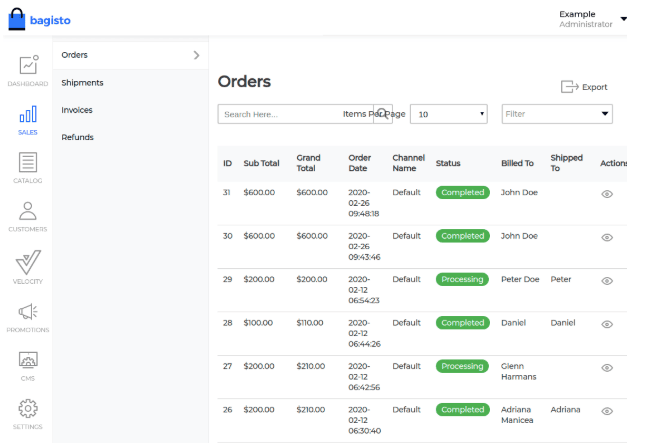View order 29 using eye icon
This screenshot has height=448, width=656.
(x=607, y=281)
